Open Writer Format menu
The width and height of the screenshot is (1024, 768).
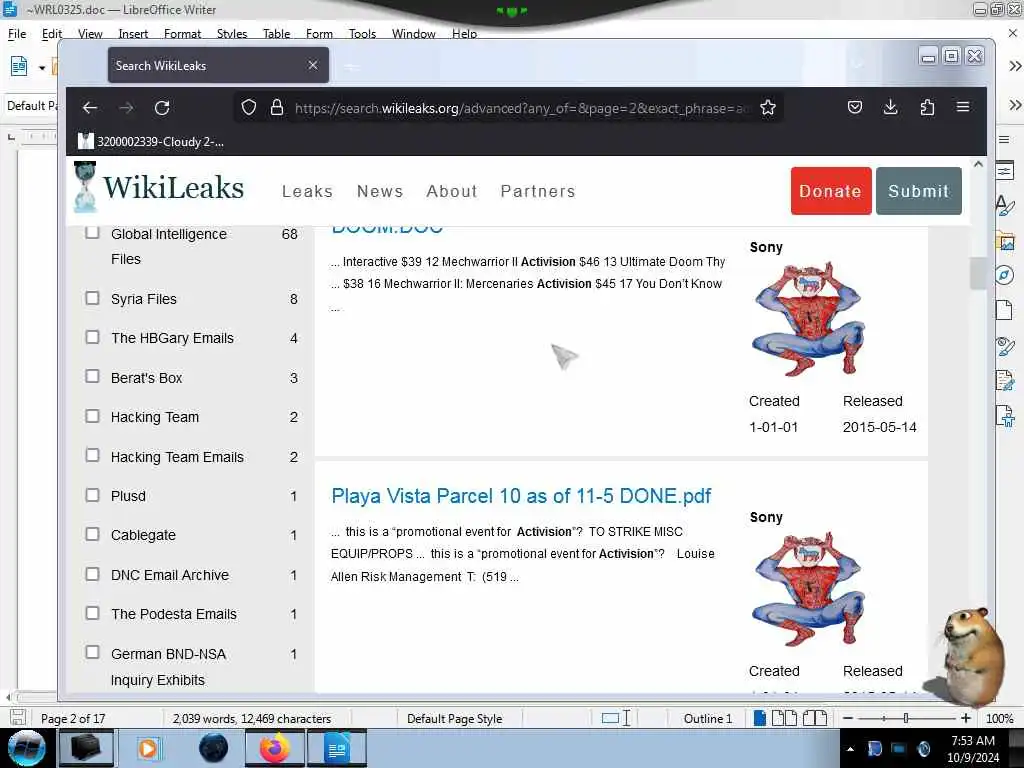click(x=182, y=33)
